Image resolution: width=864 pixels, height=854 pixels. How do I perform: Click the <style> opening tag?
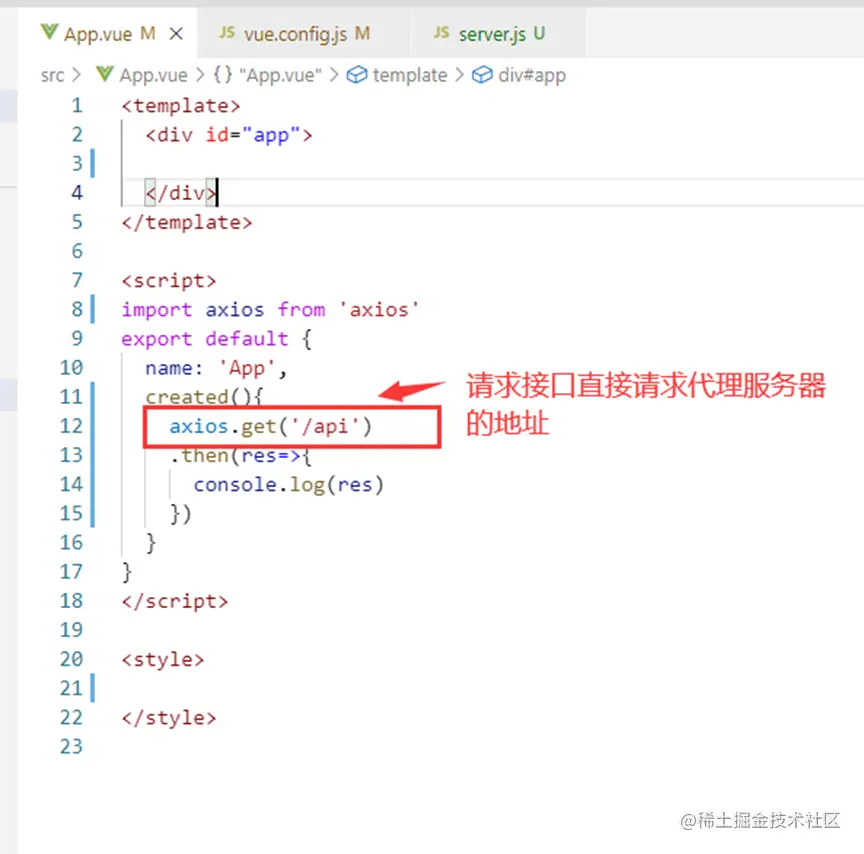163,659
